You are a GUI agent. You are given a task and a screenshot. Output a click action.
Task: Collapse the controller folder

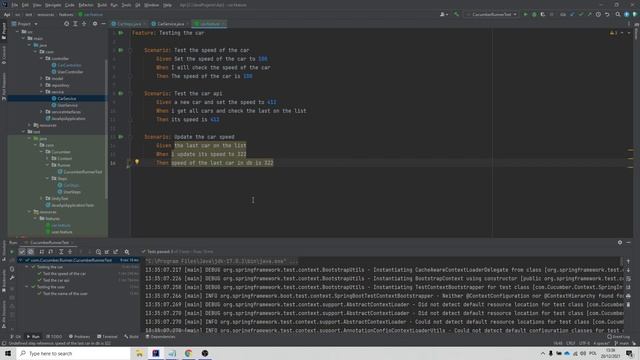[x=42, y=58]
